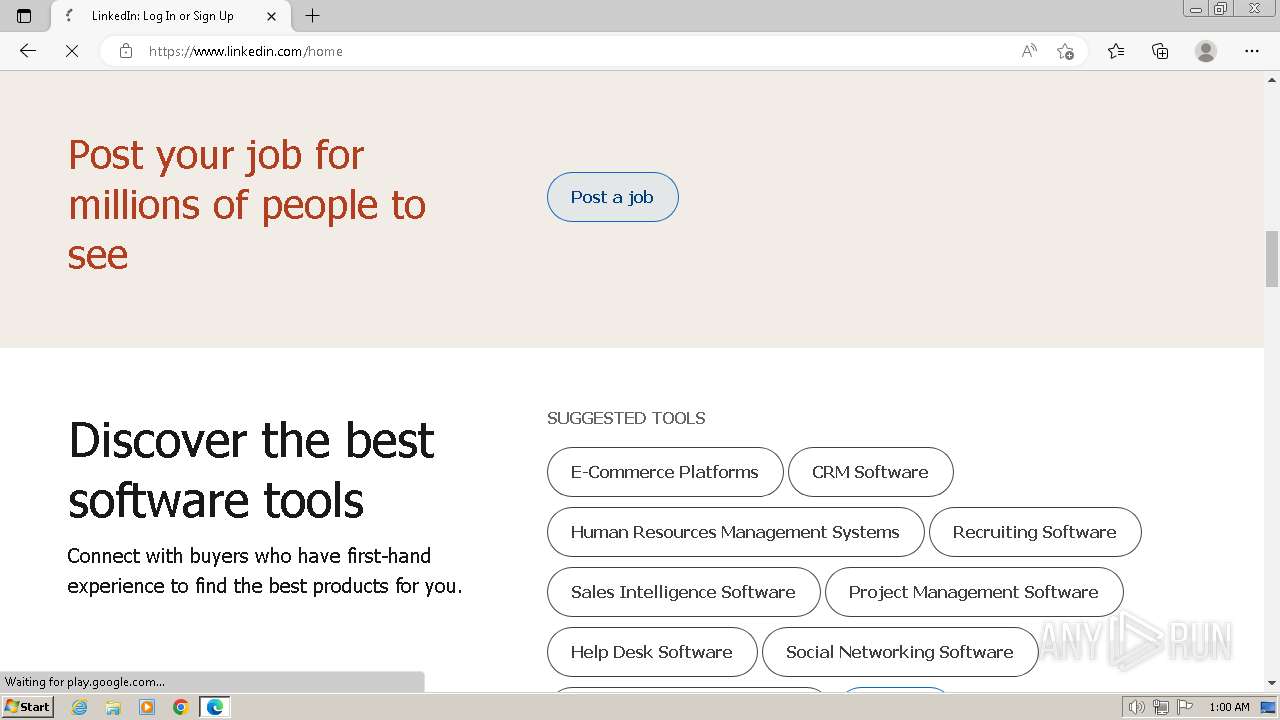The image size is (1280, 720).
Task: Click the SUGGESTED TOOLS heading
Action: tap(626, 418)
